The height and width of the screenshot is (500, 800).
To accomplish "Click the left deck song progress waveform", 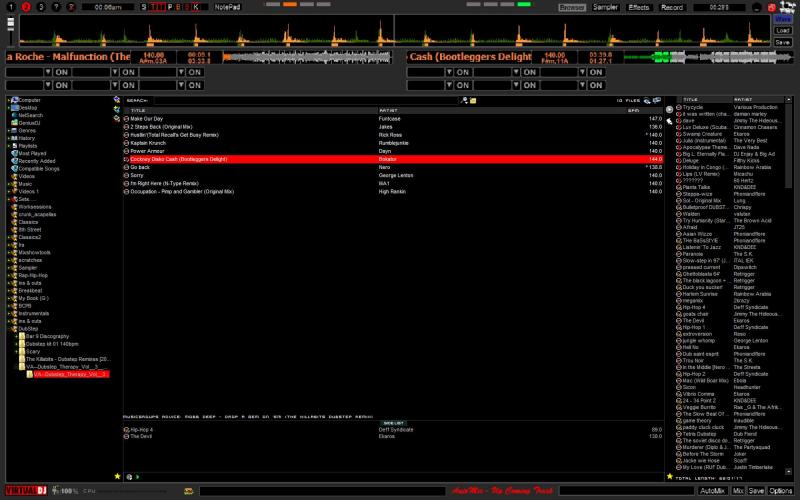I will tap(307, 57).
